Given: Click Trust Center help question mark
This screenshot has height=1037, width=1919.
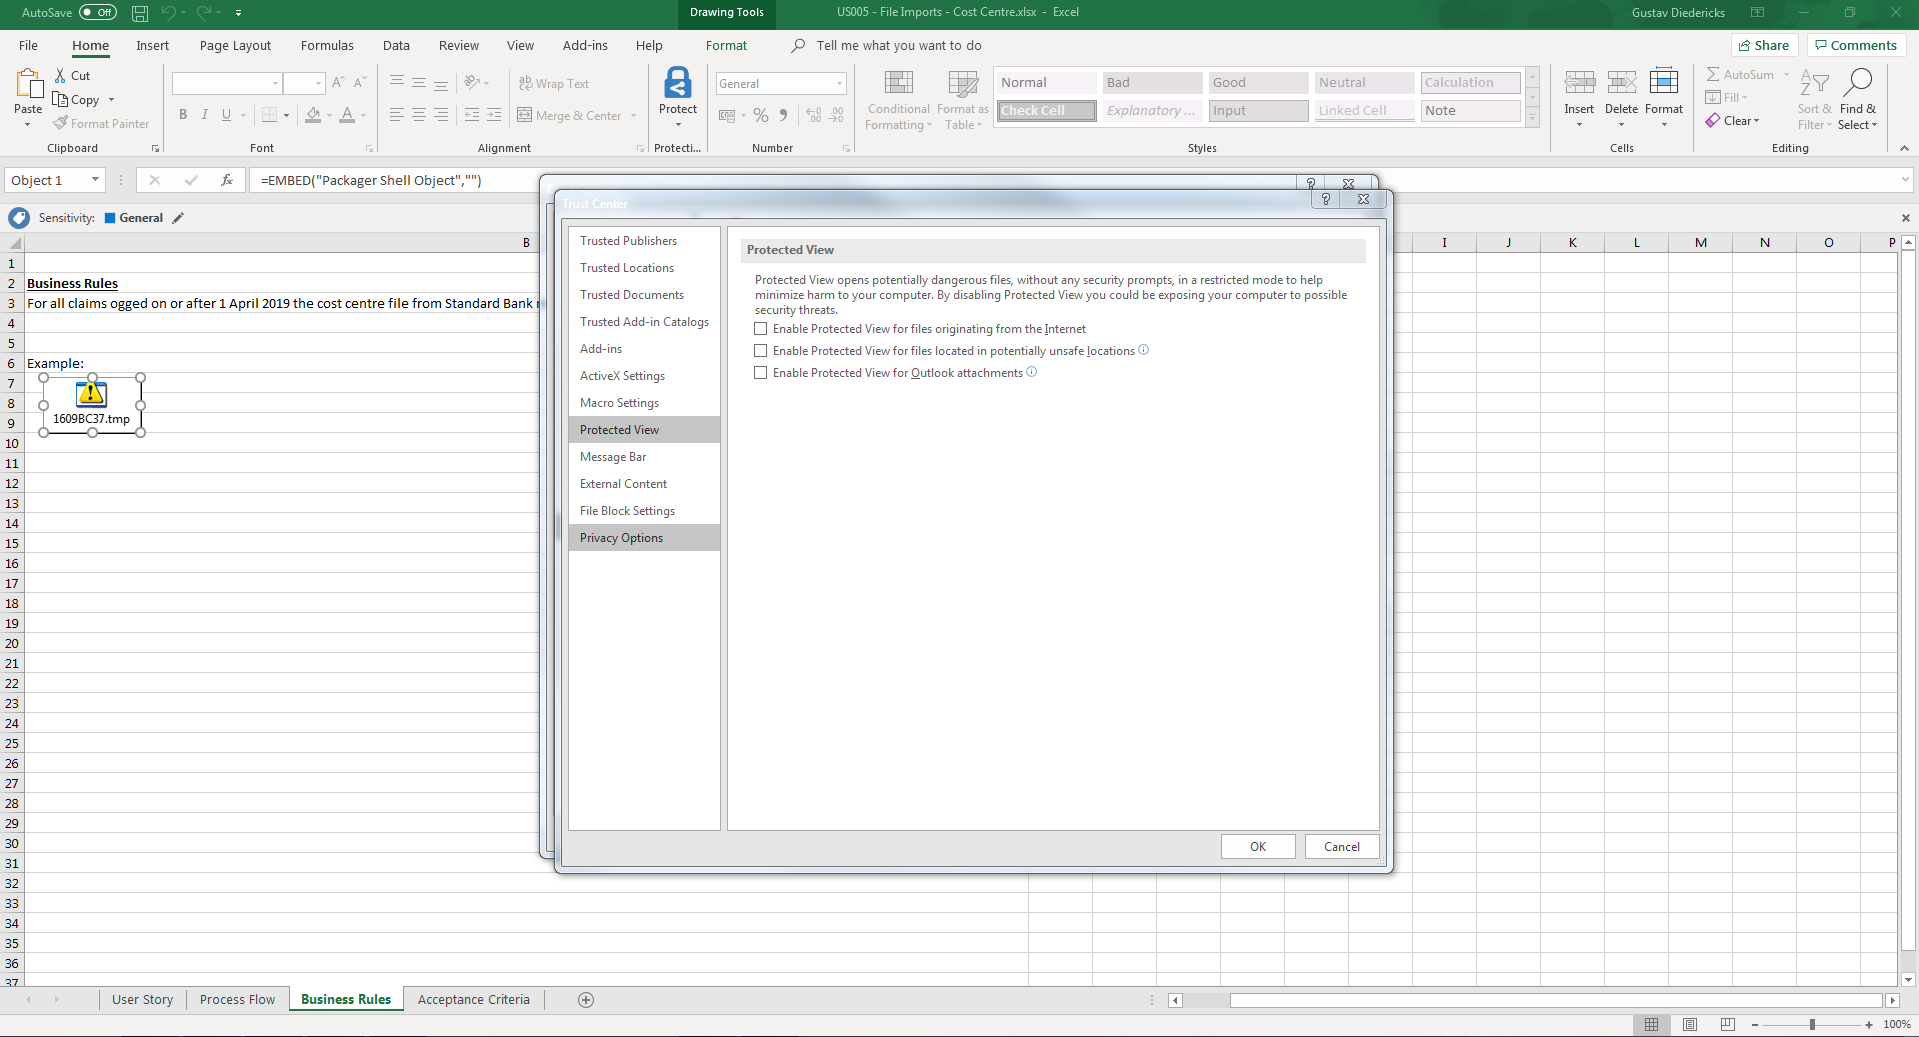Looking at the screenshot, I should click(1326, 199).
